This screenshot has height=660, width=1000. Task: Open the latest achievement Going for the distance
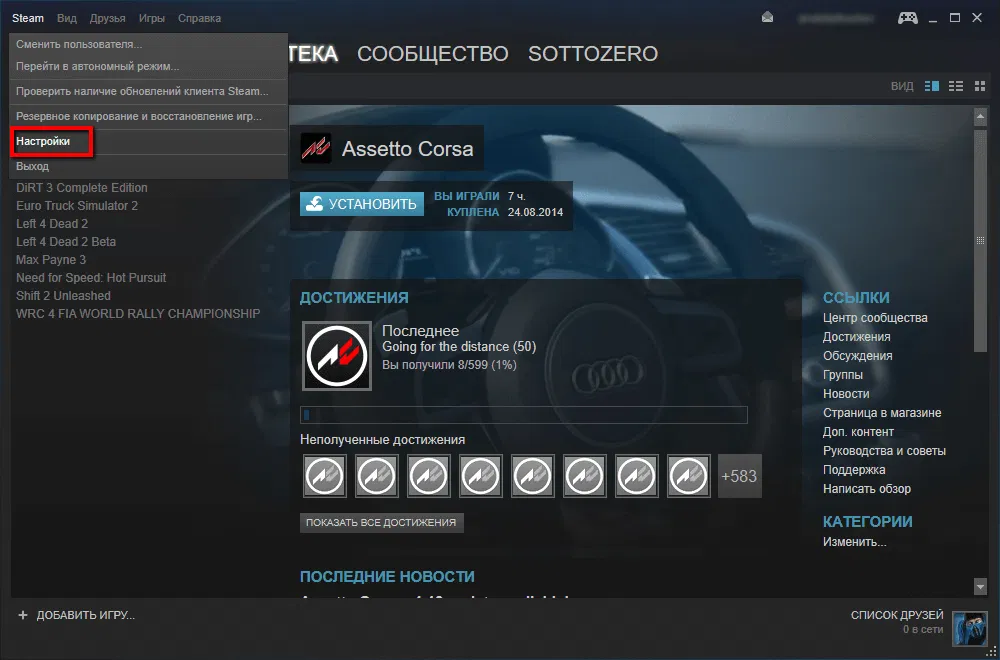[x=337, y=355]
